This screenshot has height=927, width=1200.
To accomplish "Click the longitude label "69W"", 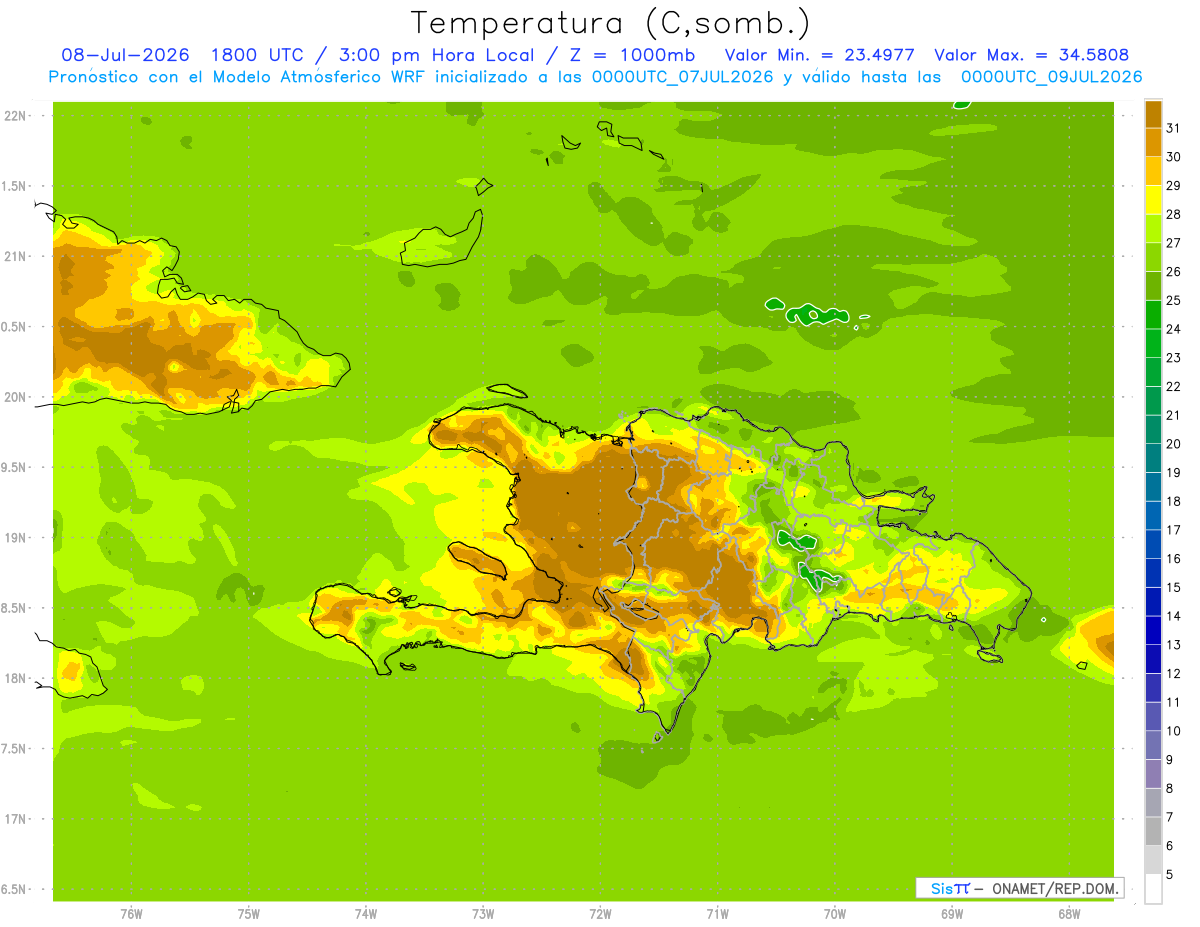I will (952, 913).
